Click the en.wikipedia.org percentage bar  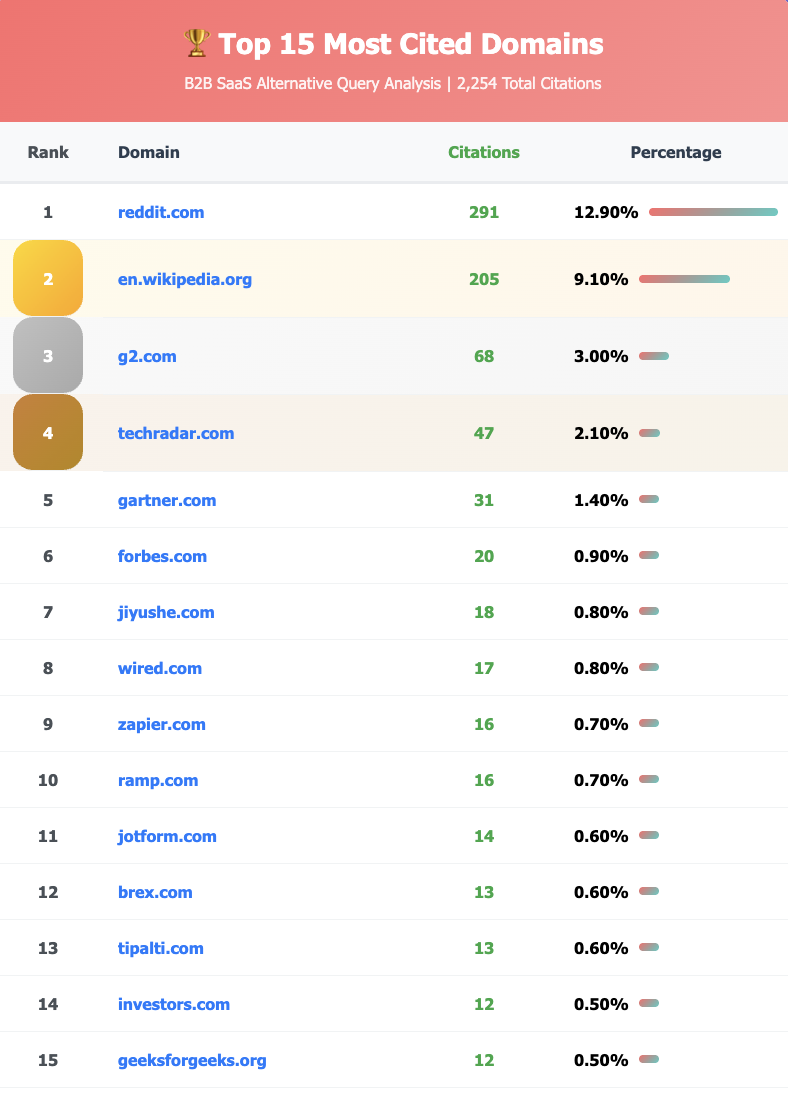tap(684, 279)
